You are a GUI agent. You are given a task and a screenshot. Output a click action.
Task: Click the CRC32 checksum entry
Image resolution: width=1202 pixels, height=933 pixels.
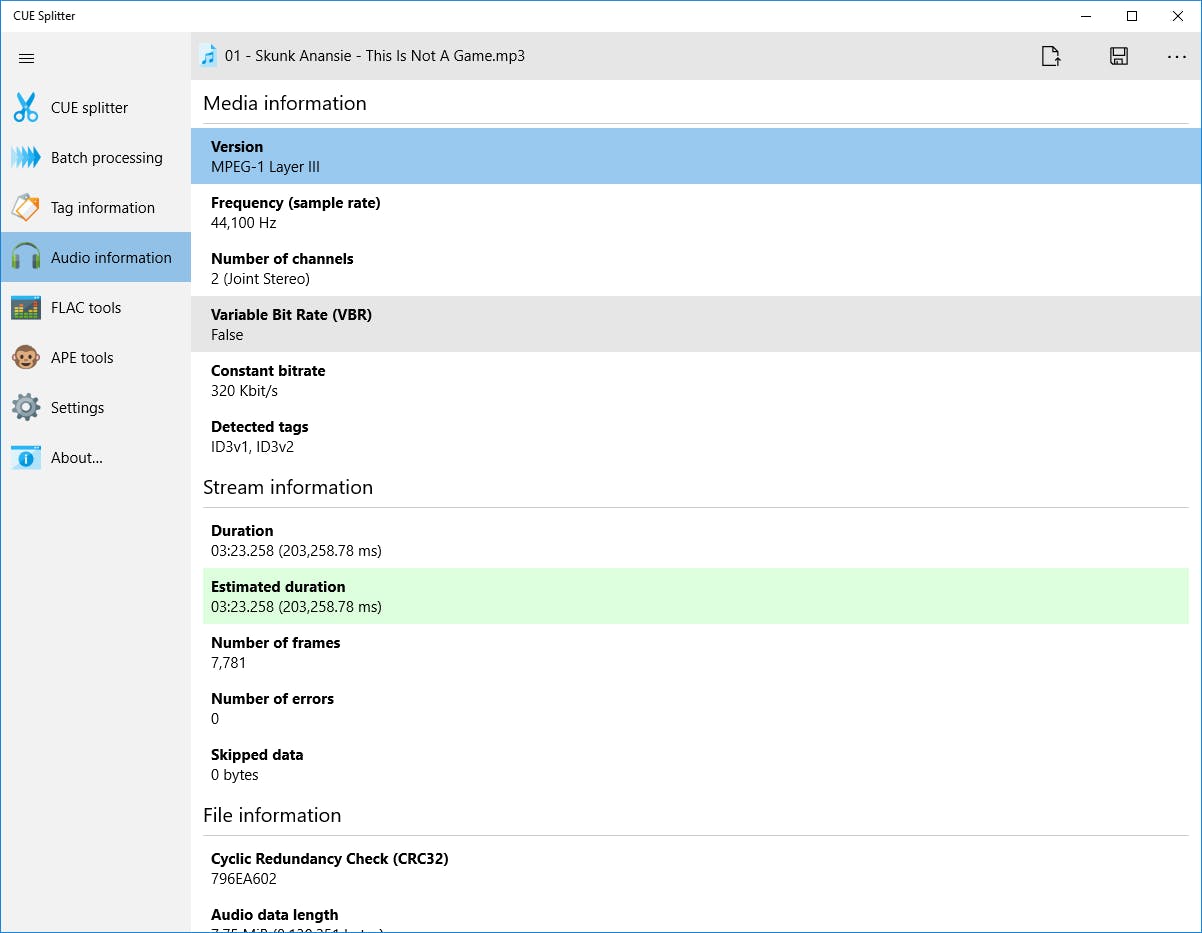tap(695, 868)
